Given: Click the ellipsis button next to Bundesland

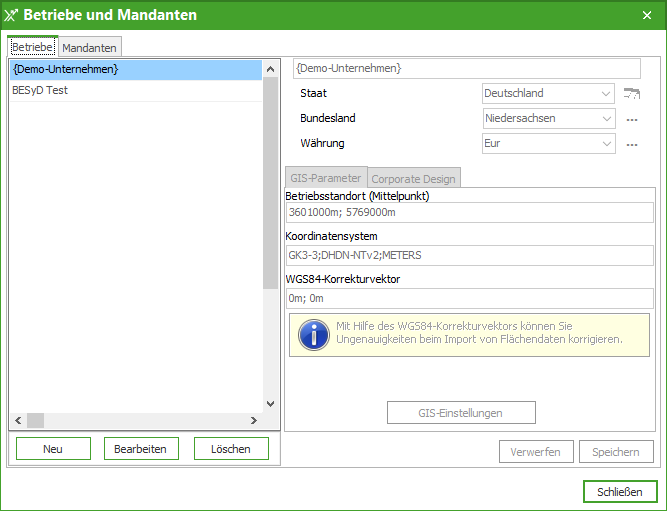Looking at the screenshot, I should pos(631,119).
